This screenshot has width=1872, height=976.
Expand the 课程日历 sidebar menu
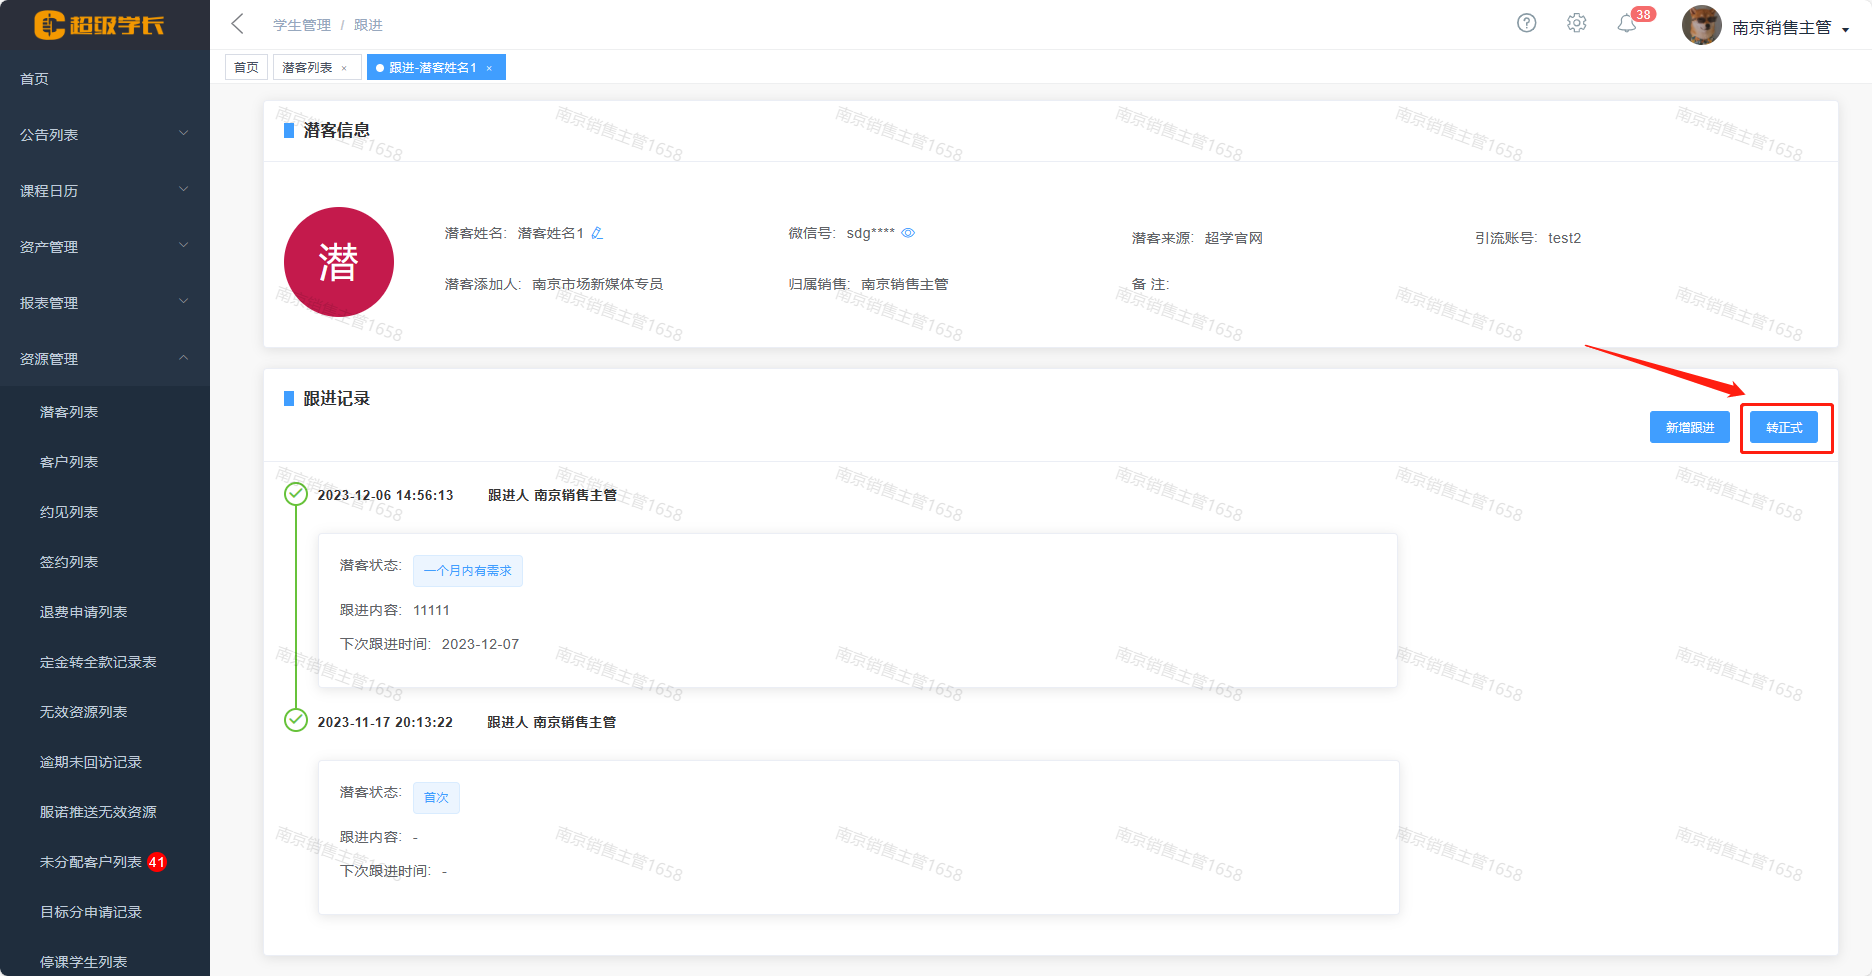[x=104, y=190]
